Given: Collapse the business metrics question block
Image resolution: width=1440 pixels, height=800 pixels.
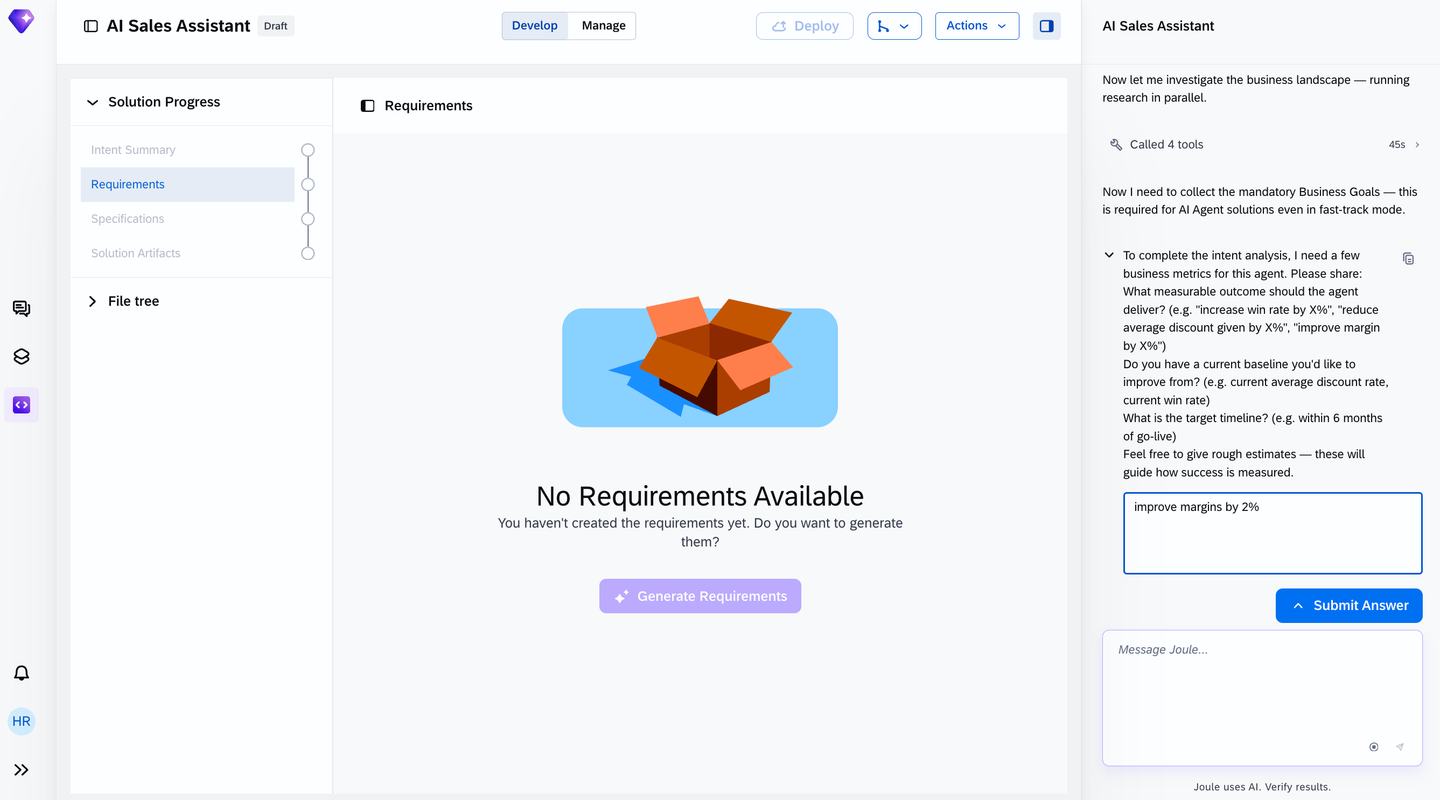Looking at the screenshot, I should coord(1109,255).
